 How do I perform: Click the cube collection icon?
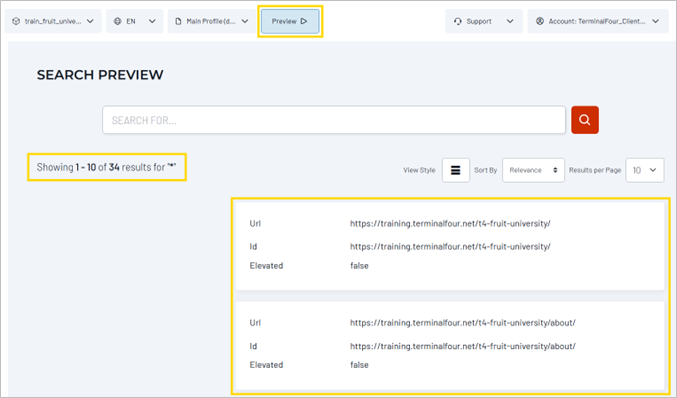pyautogui.click(x=16, y=21)
